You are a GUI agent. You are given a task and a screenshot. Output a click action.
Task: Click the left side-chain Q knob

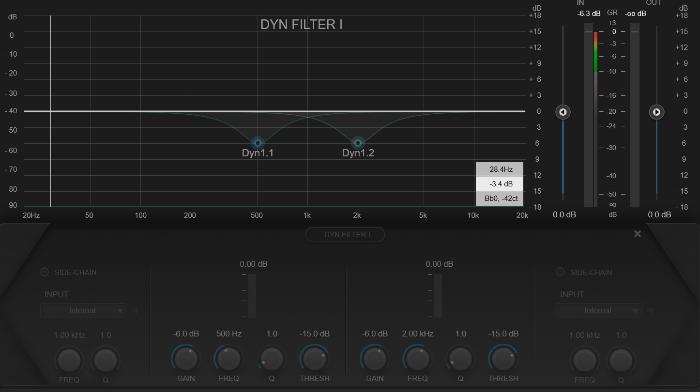[x=105, y=360]
